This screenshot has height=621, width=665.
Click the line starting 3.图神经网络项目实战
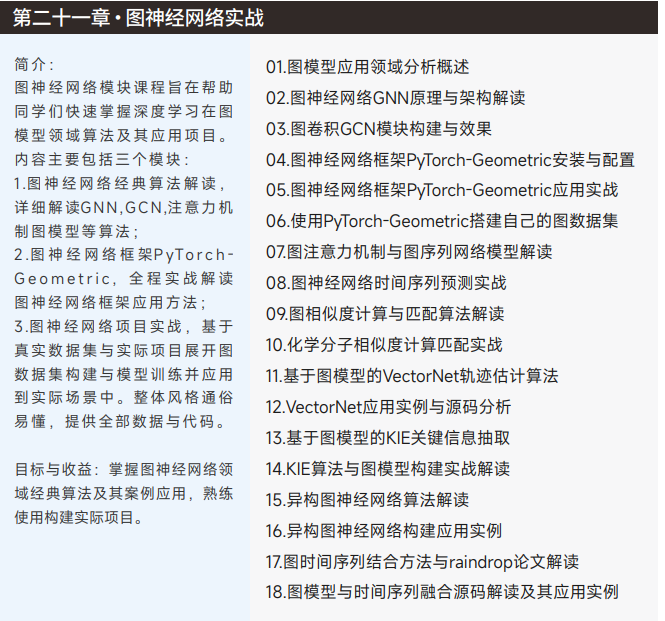124,326
